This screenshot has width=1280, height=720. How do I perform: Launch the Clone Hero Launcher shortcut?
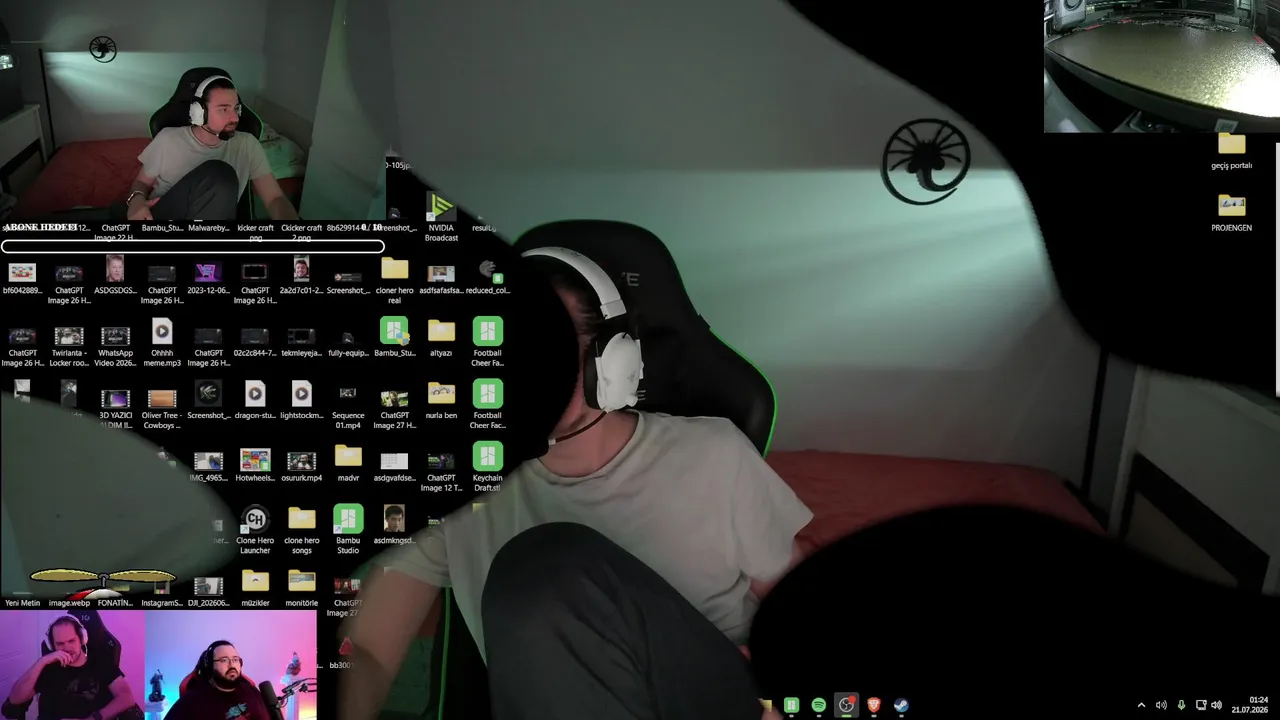coord(255,530)
